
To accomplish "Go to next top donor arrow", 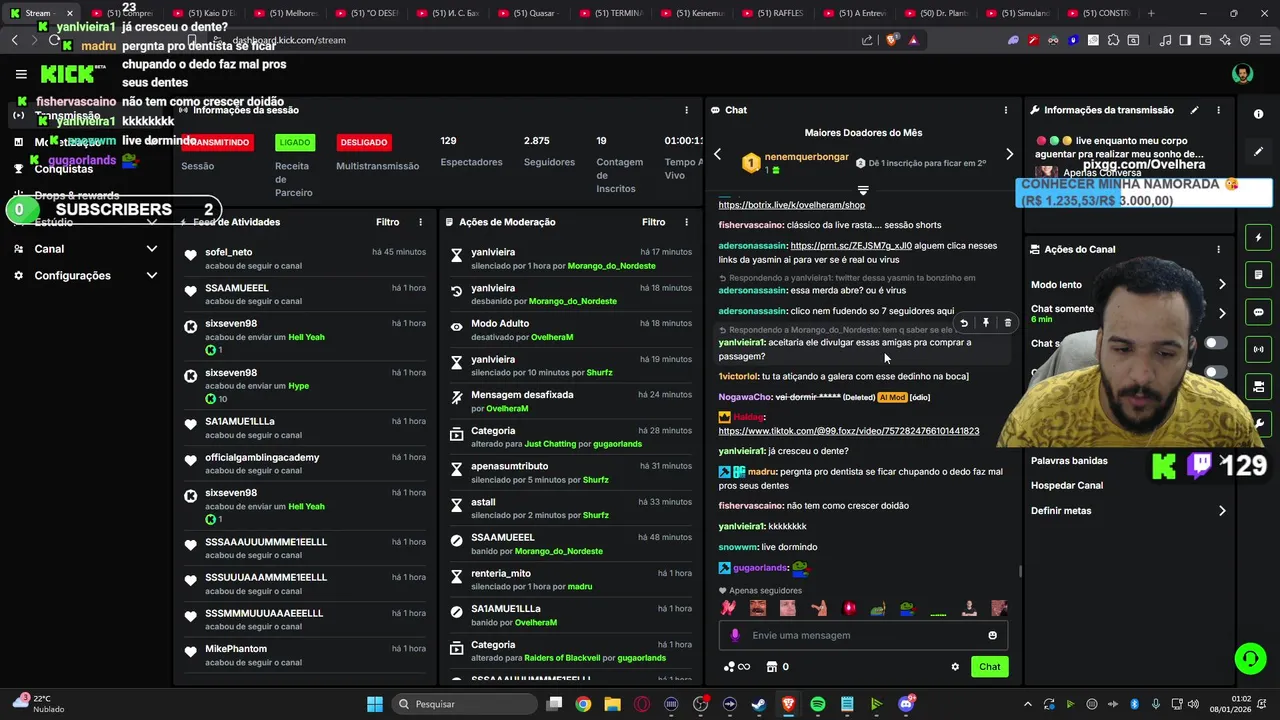I will click(x=1009, y=154).
